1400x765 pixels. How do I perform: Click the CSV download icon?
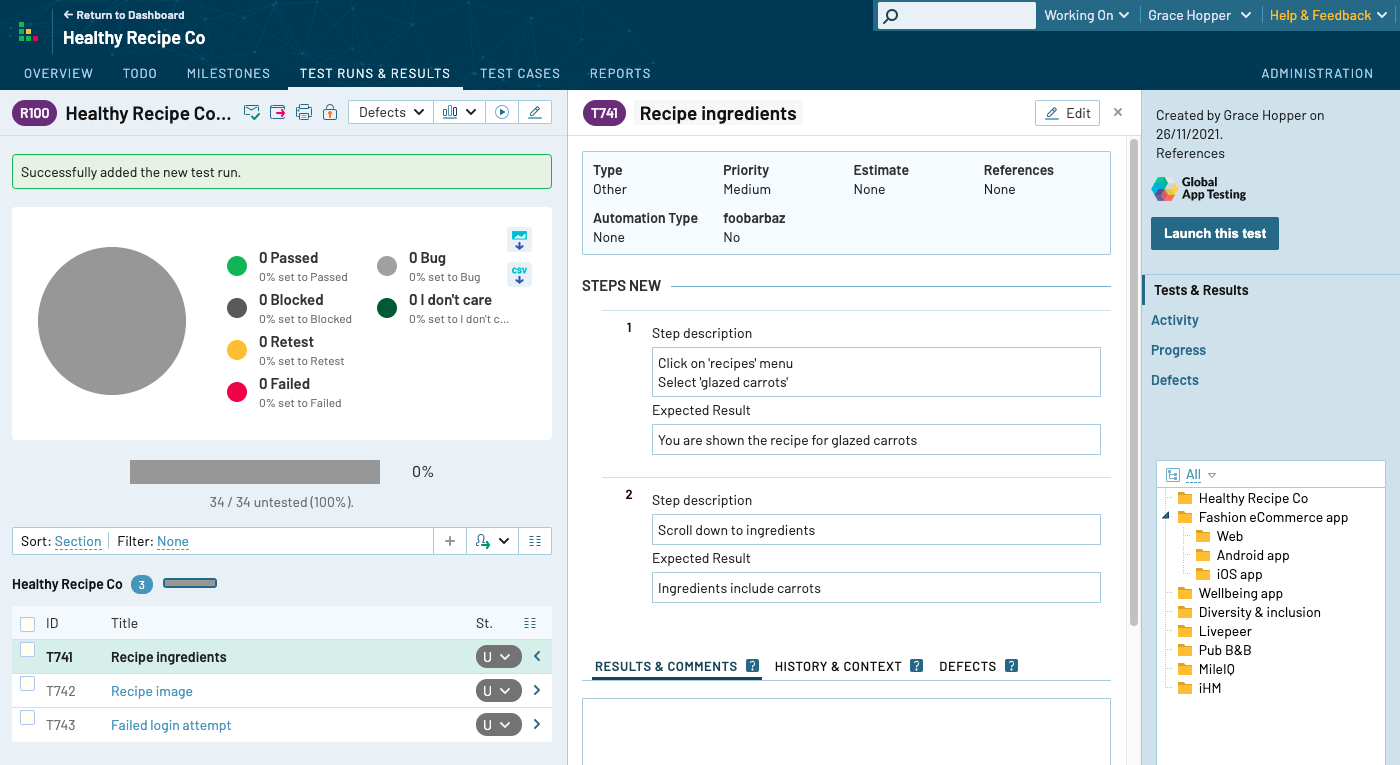[519, 275]
